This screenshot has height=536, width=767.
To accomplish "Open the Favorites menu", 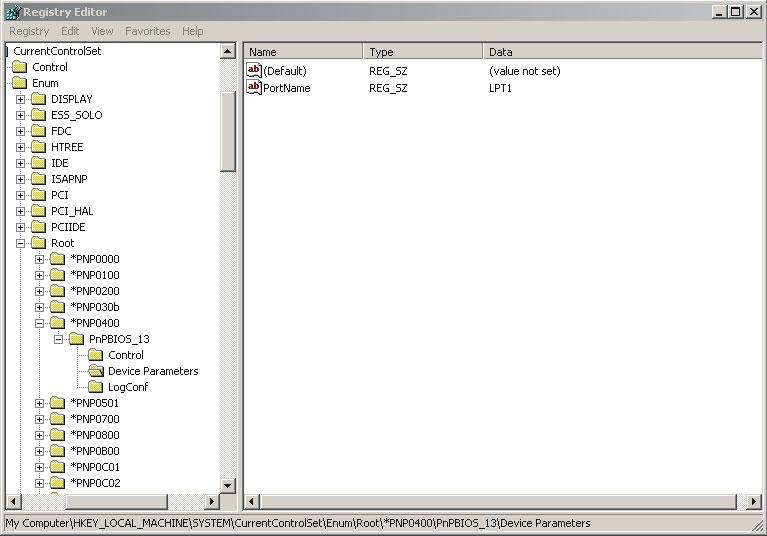I will [x=148, y=31].
